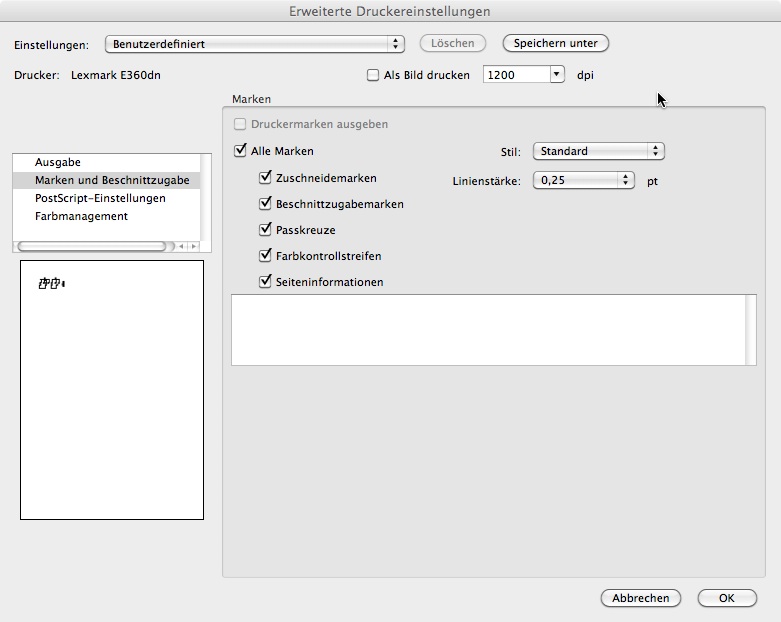
Task: Select Marken und Beschnittzugabe list entry
Action: click(111, 180)
